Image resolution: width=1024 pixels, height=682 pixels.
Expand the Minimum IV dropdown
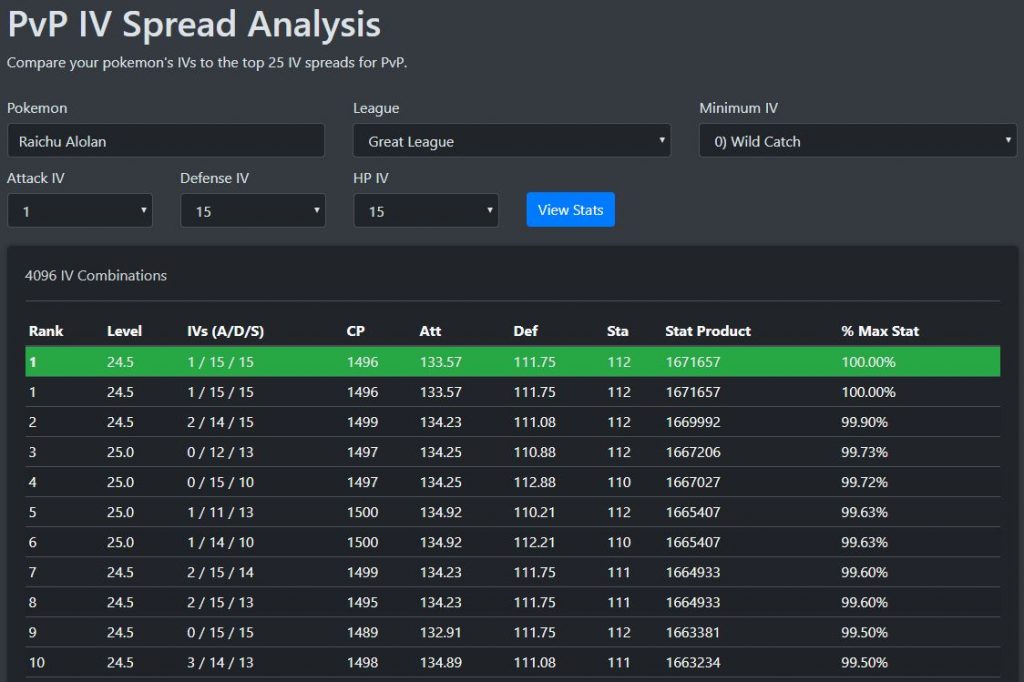click(857, 141)
